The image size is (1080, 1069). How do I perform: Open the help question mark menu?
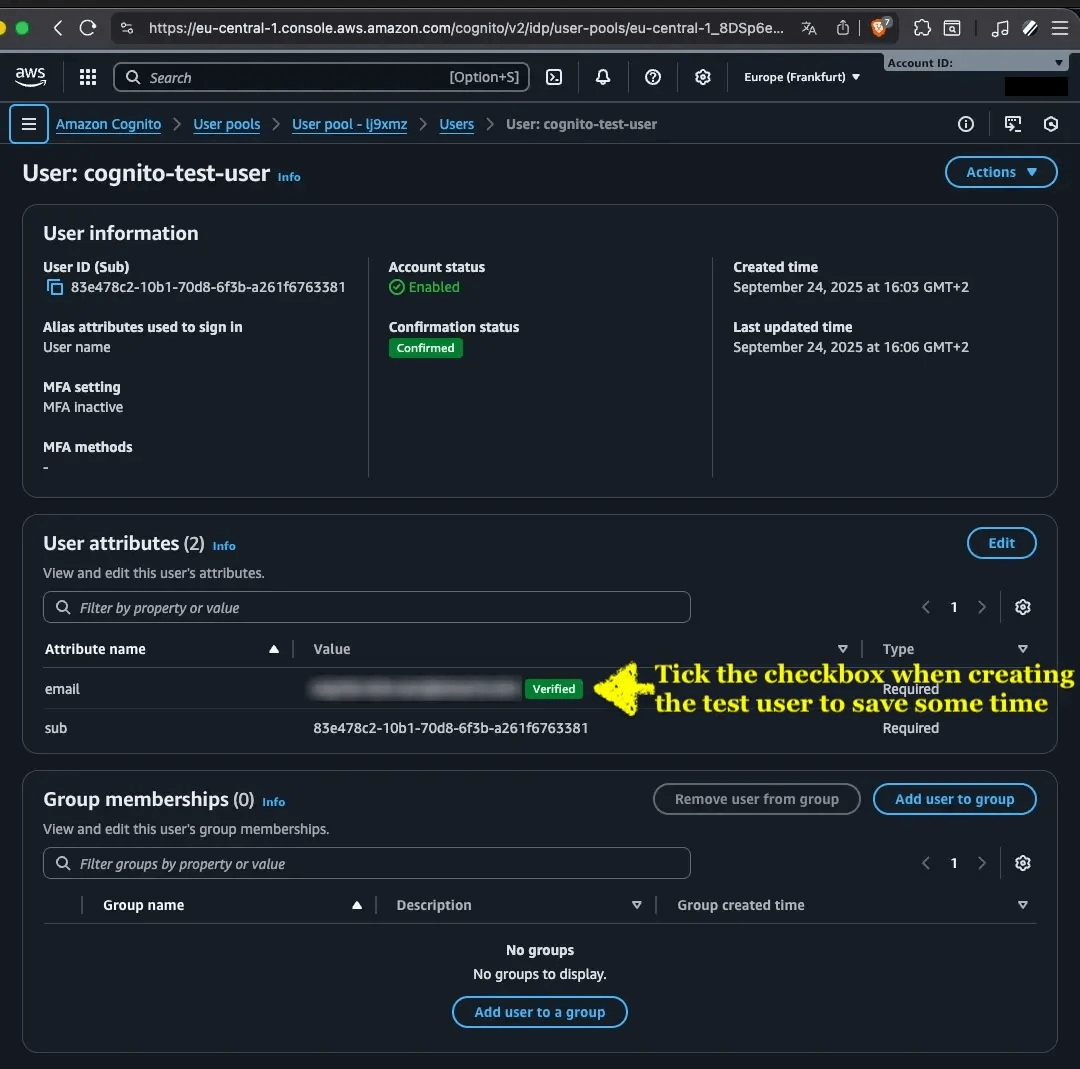coord(652,77)
